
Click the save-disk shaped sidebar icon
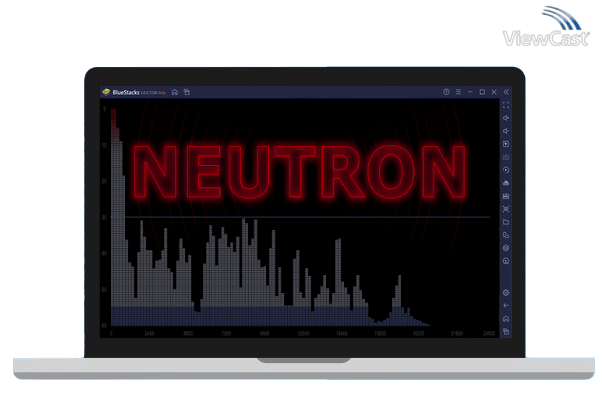506,196
